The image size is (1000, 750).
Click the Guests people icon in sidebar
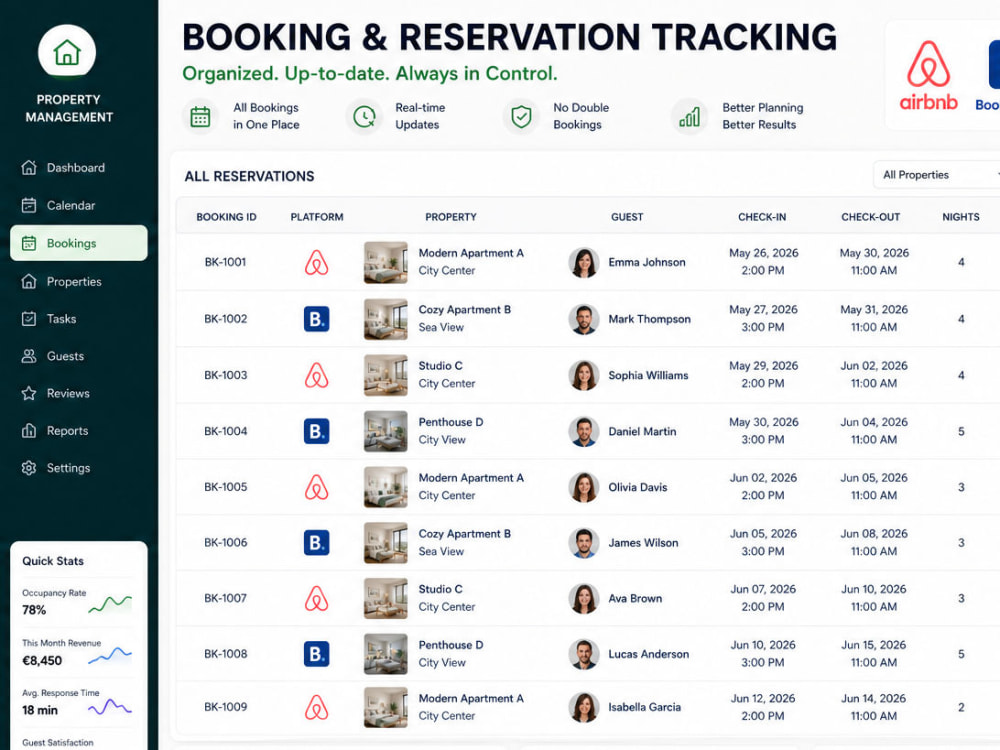point(29,356)
